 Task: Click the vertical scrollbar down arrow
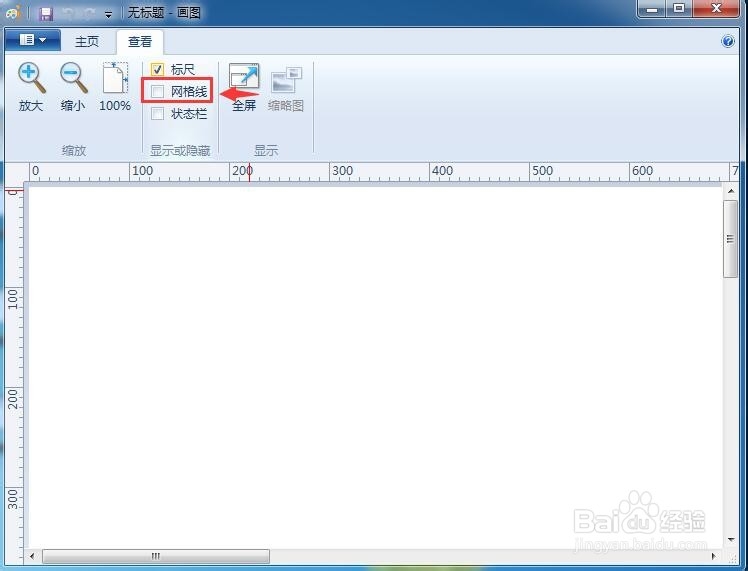point(731,540)
